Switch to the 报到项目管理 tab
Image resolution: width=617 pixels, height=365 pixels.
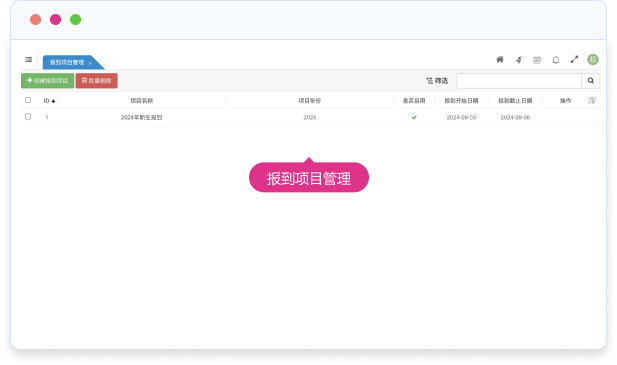click(x=67, y=62)
